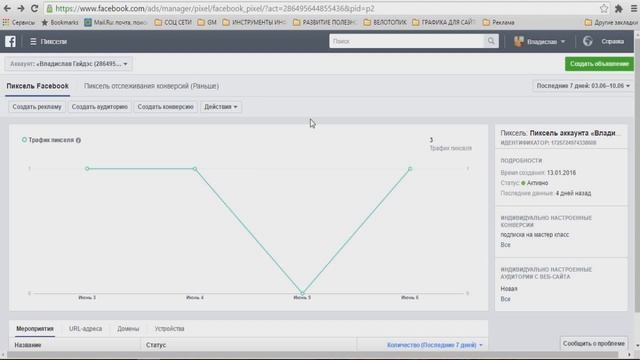Click Создать аудиторию button
Screen dimensions: 640x360
[x=100, y=107]
